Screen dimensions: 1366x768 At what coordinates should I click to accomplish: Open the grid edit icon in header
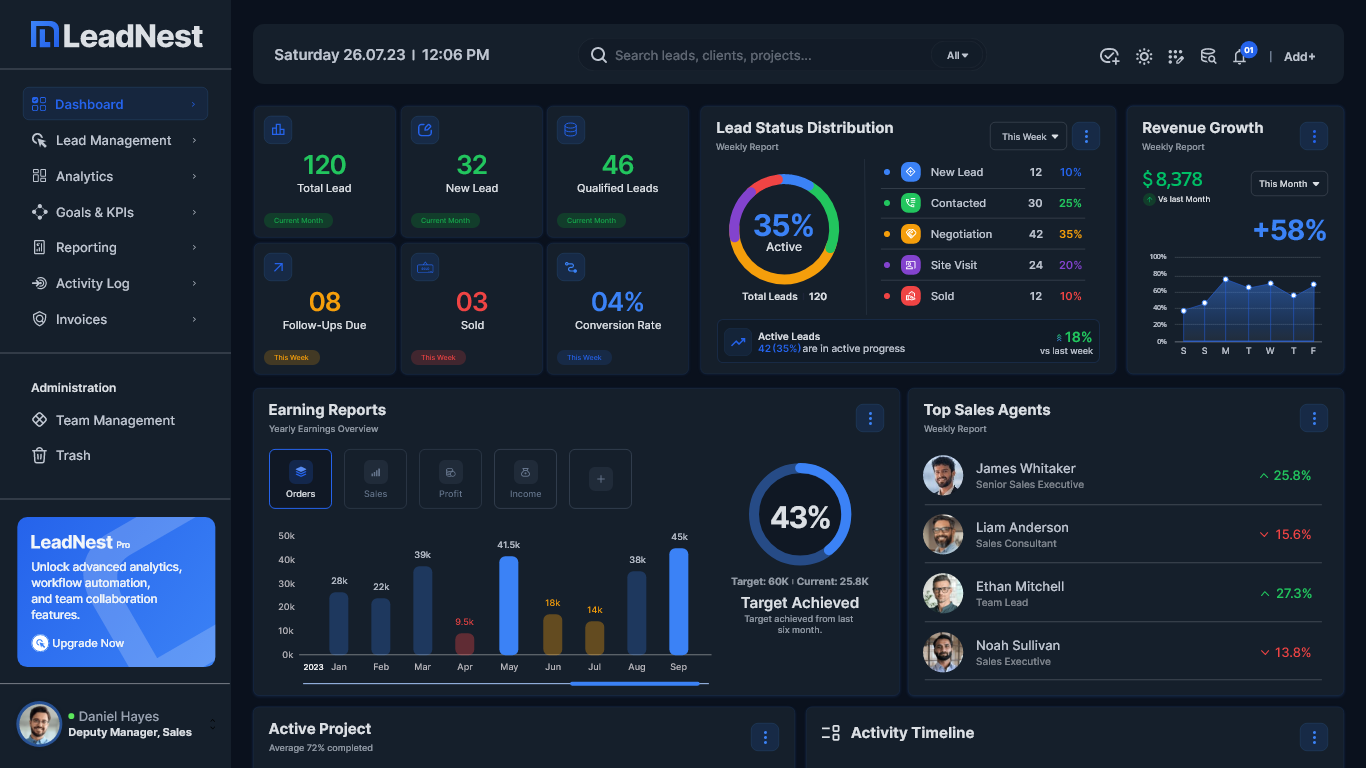click(x=1176, y=56)
